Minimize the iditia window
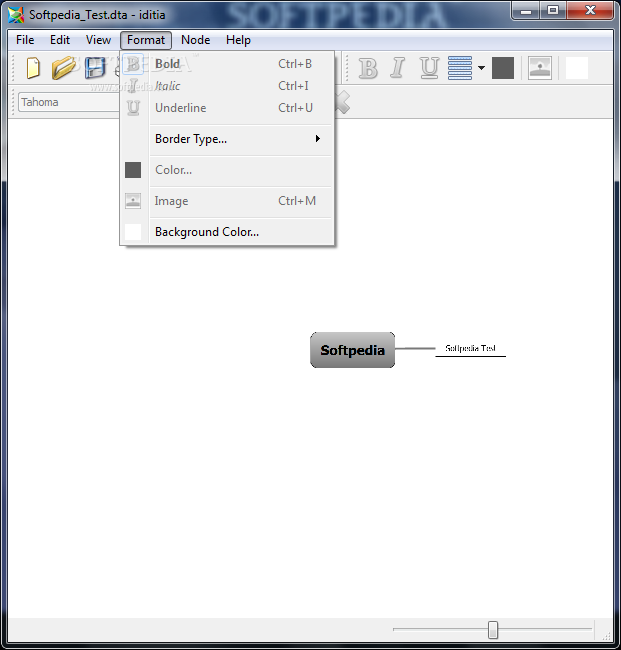 (x=526, y=10)
